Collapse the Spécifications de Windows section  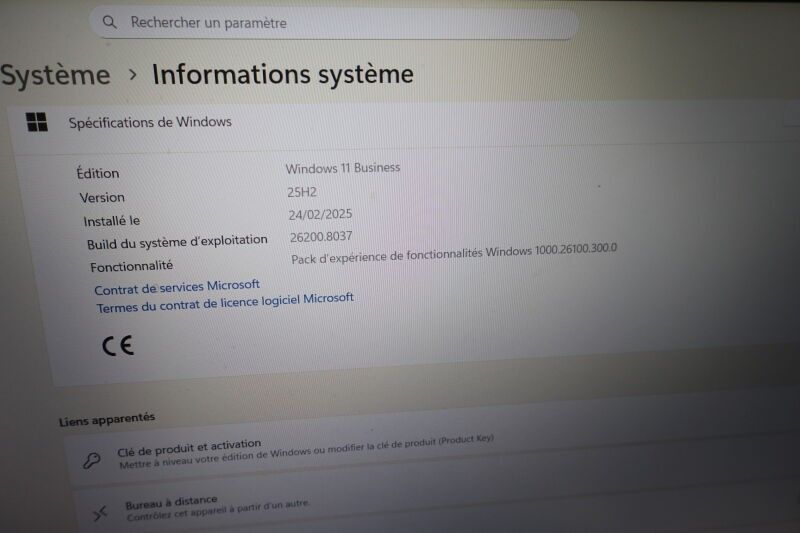[403, 124]
